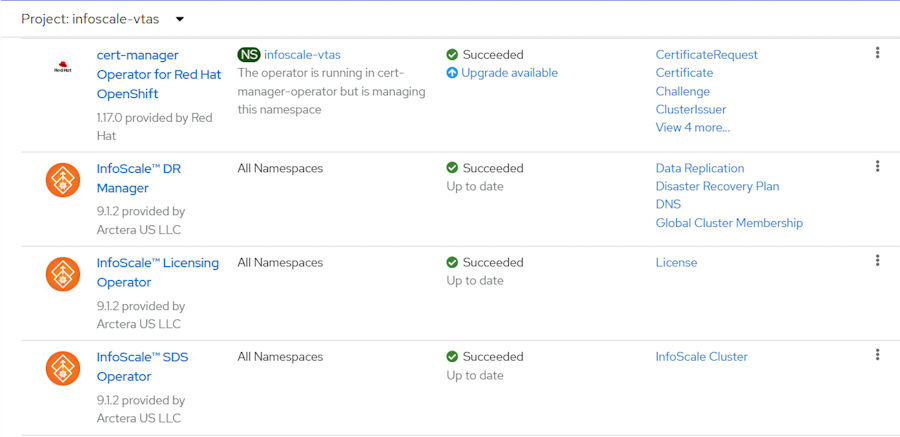Click the NS namespace badge icon
This screenshot has height=437, width=900.
pos(249,55)
